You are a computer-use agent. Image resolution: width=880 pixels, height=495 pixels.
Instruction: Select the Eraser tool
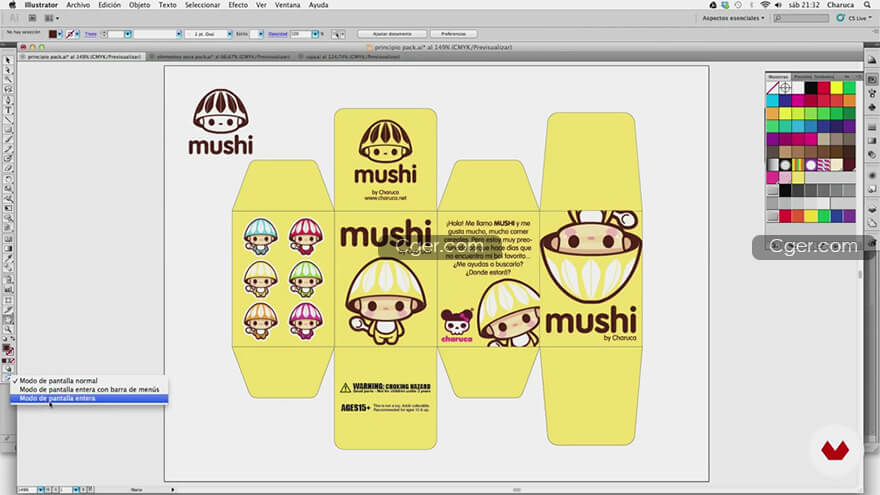point(8,168)
